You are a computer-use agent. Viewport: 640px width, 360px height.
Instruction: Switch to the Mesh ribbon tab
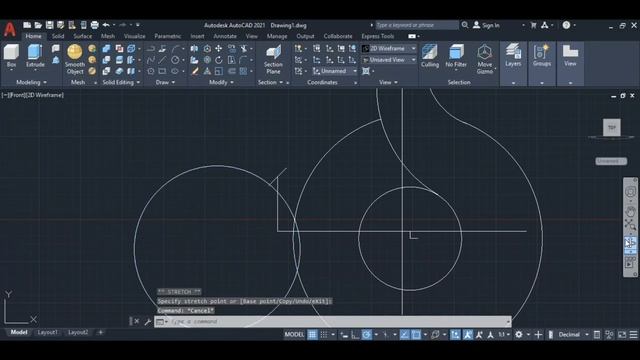click(x=108, y=36)
